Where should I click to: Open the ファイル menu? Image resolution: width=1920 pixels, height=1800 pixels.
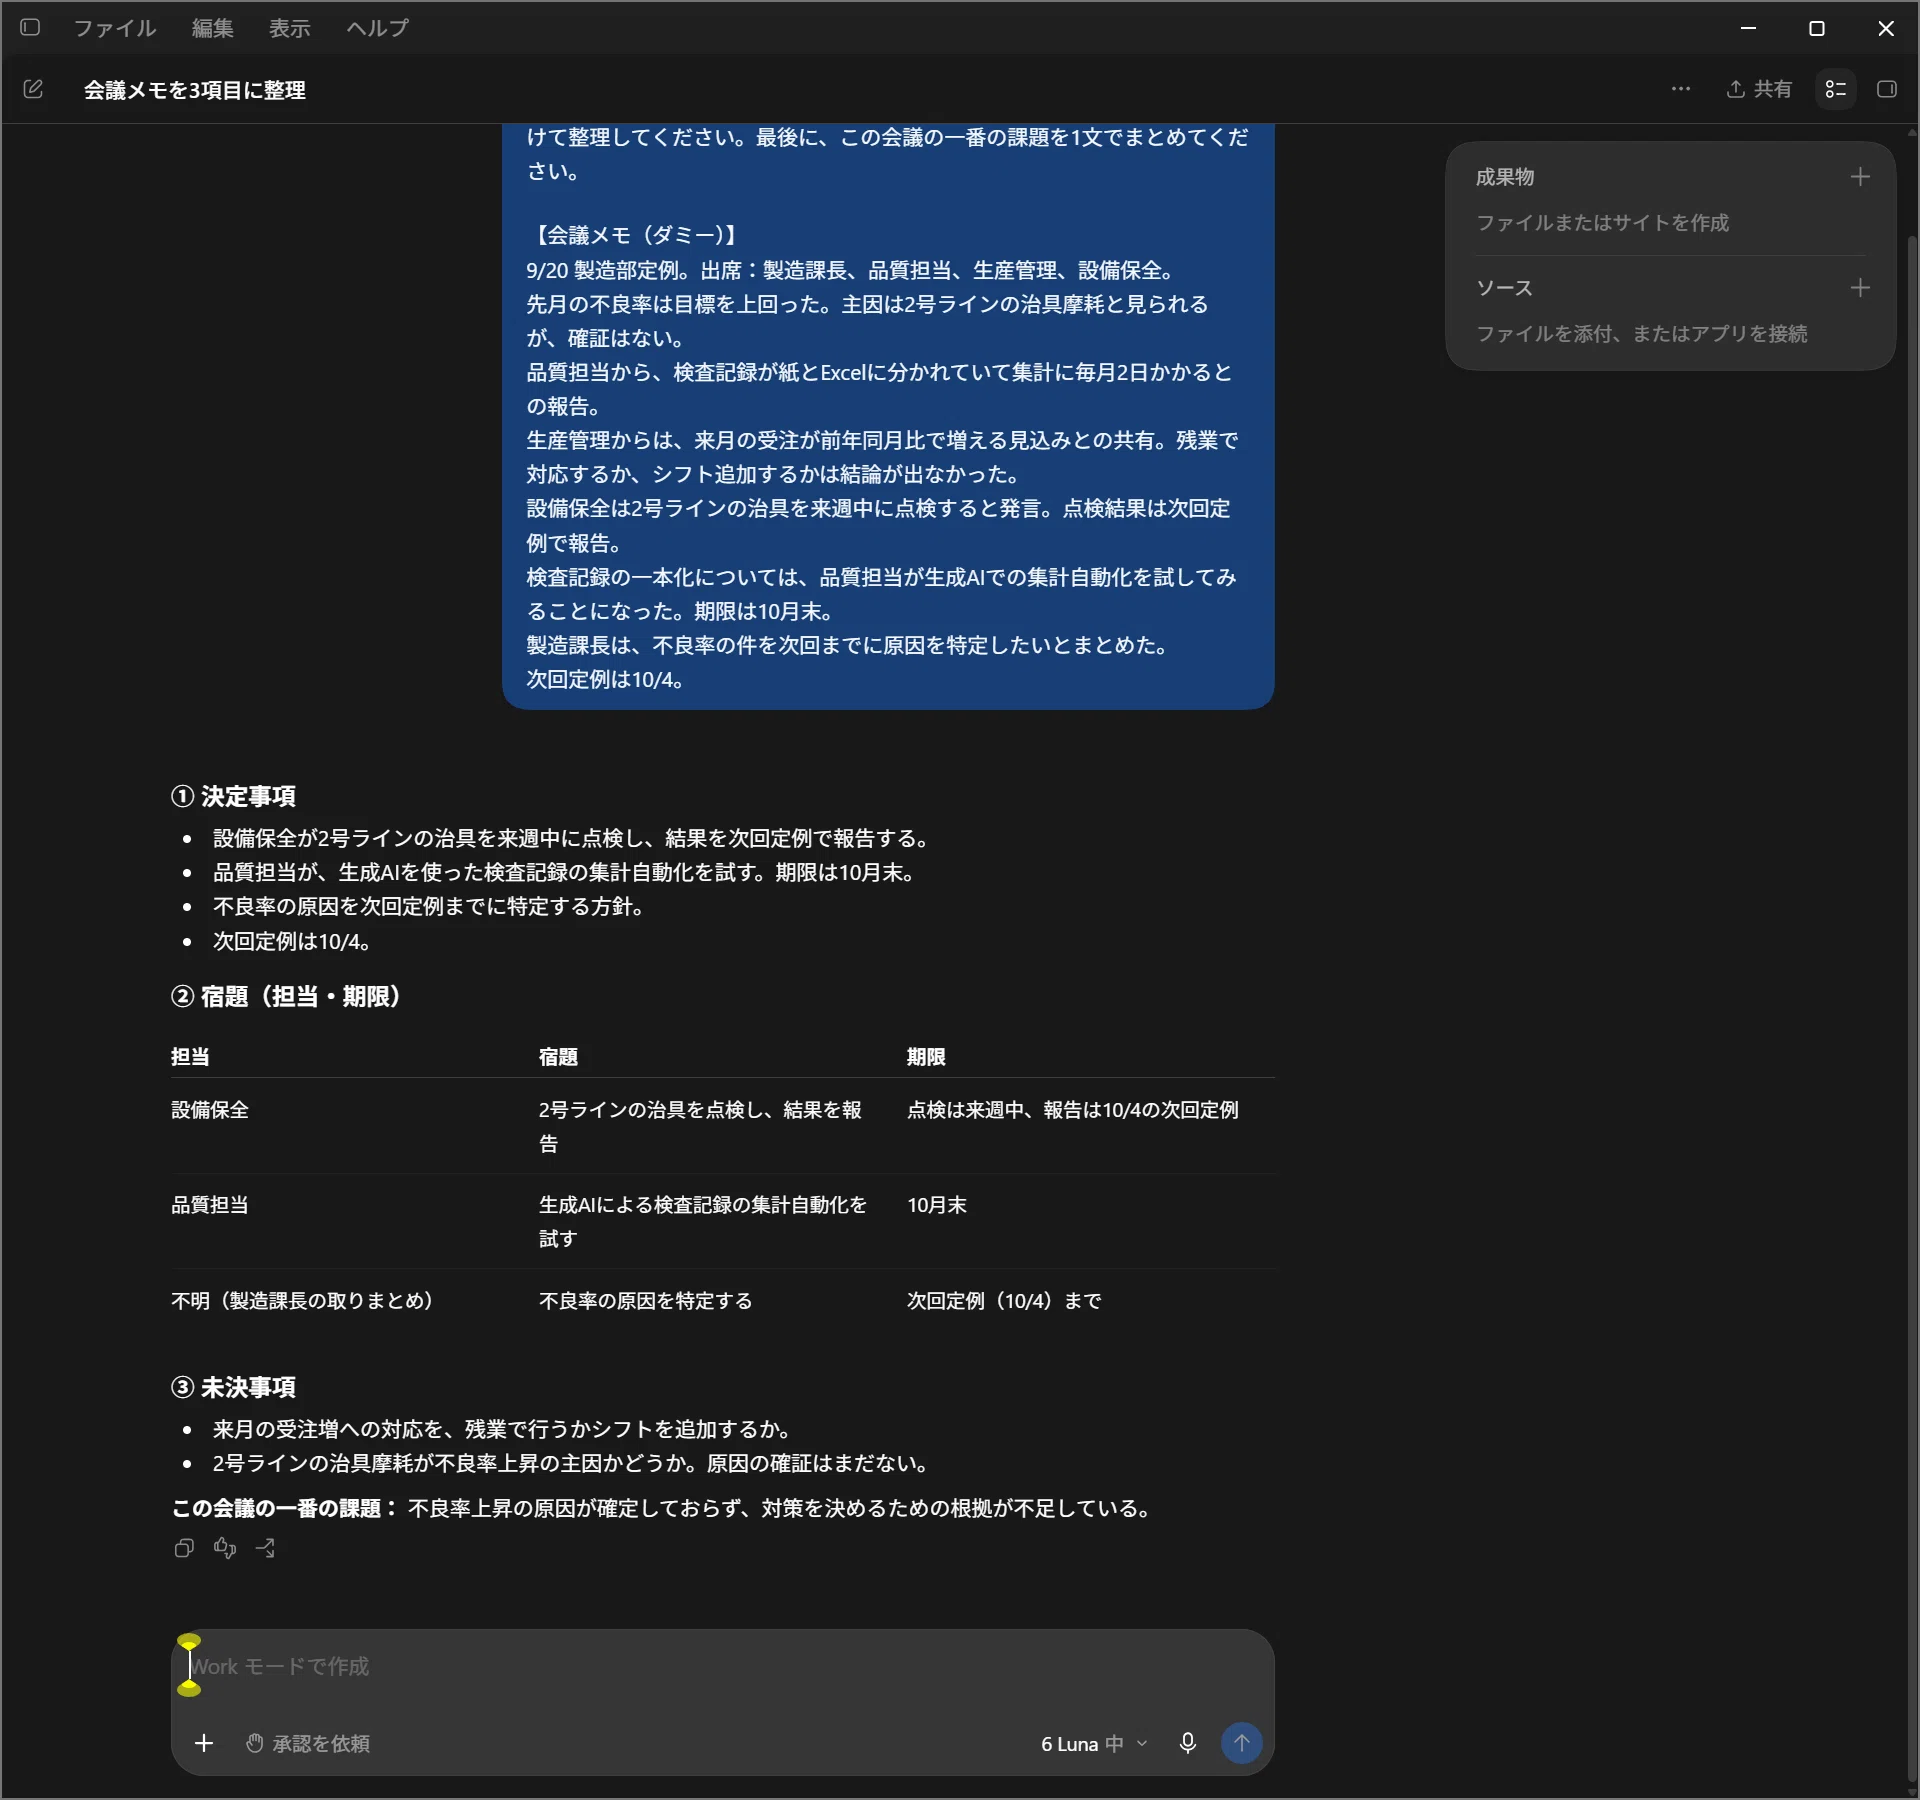(x=115, y=27)
